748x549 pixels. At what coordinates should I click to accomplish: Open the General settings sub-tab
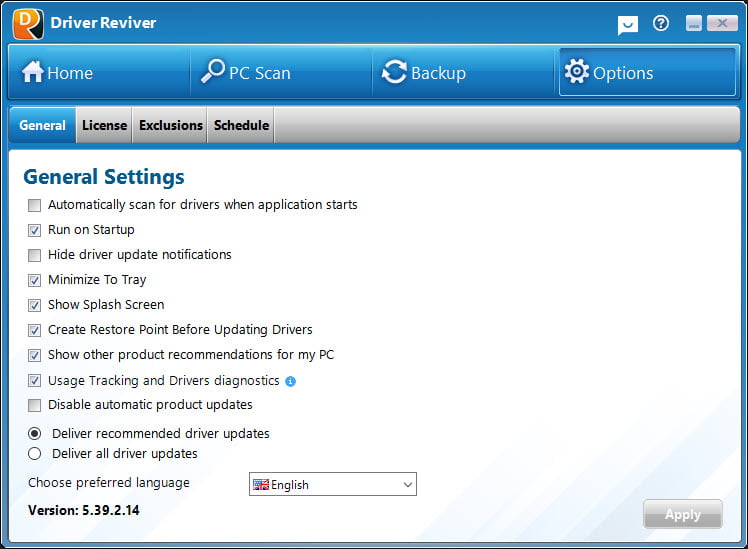point(42,125)
